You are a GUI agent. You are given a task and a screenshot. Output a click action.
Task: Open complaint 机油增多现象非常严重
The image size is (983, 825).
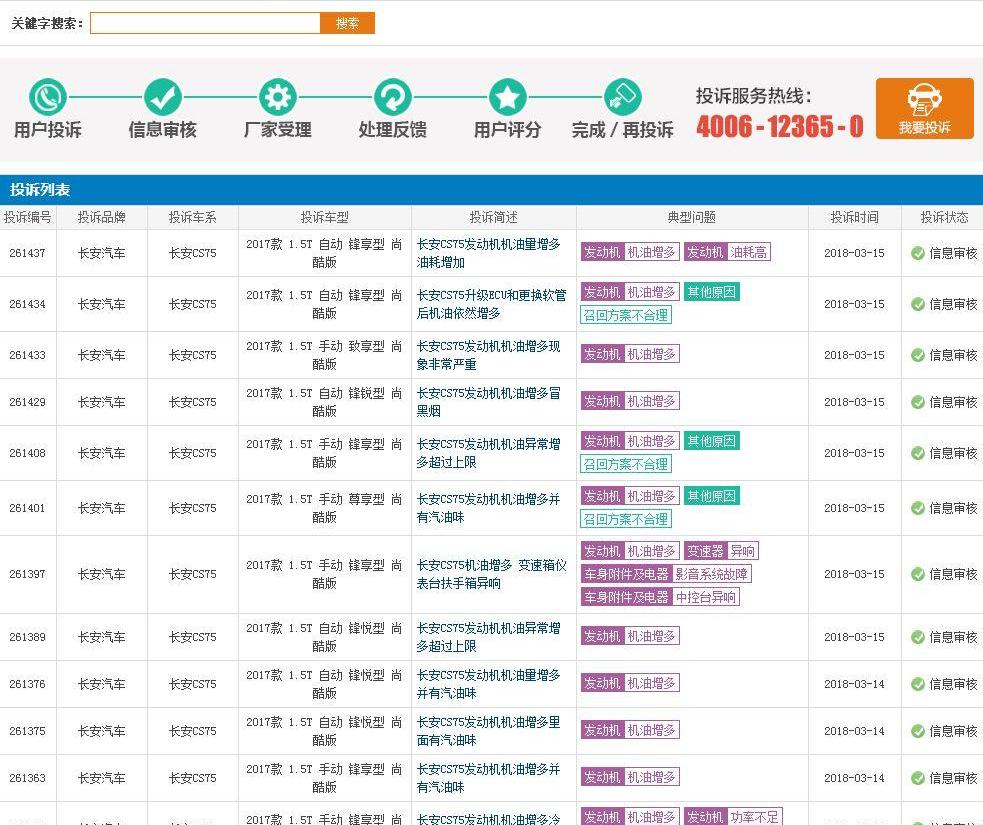pos(488,355)
